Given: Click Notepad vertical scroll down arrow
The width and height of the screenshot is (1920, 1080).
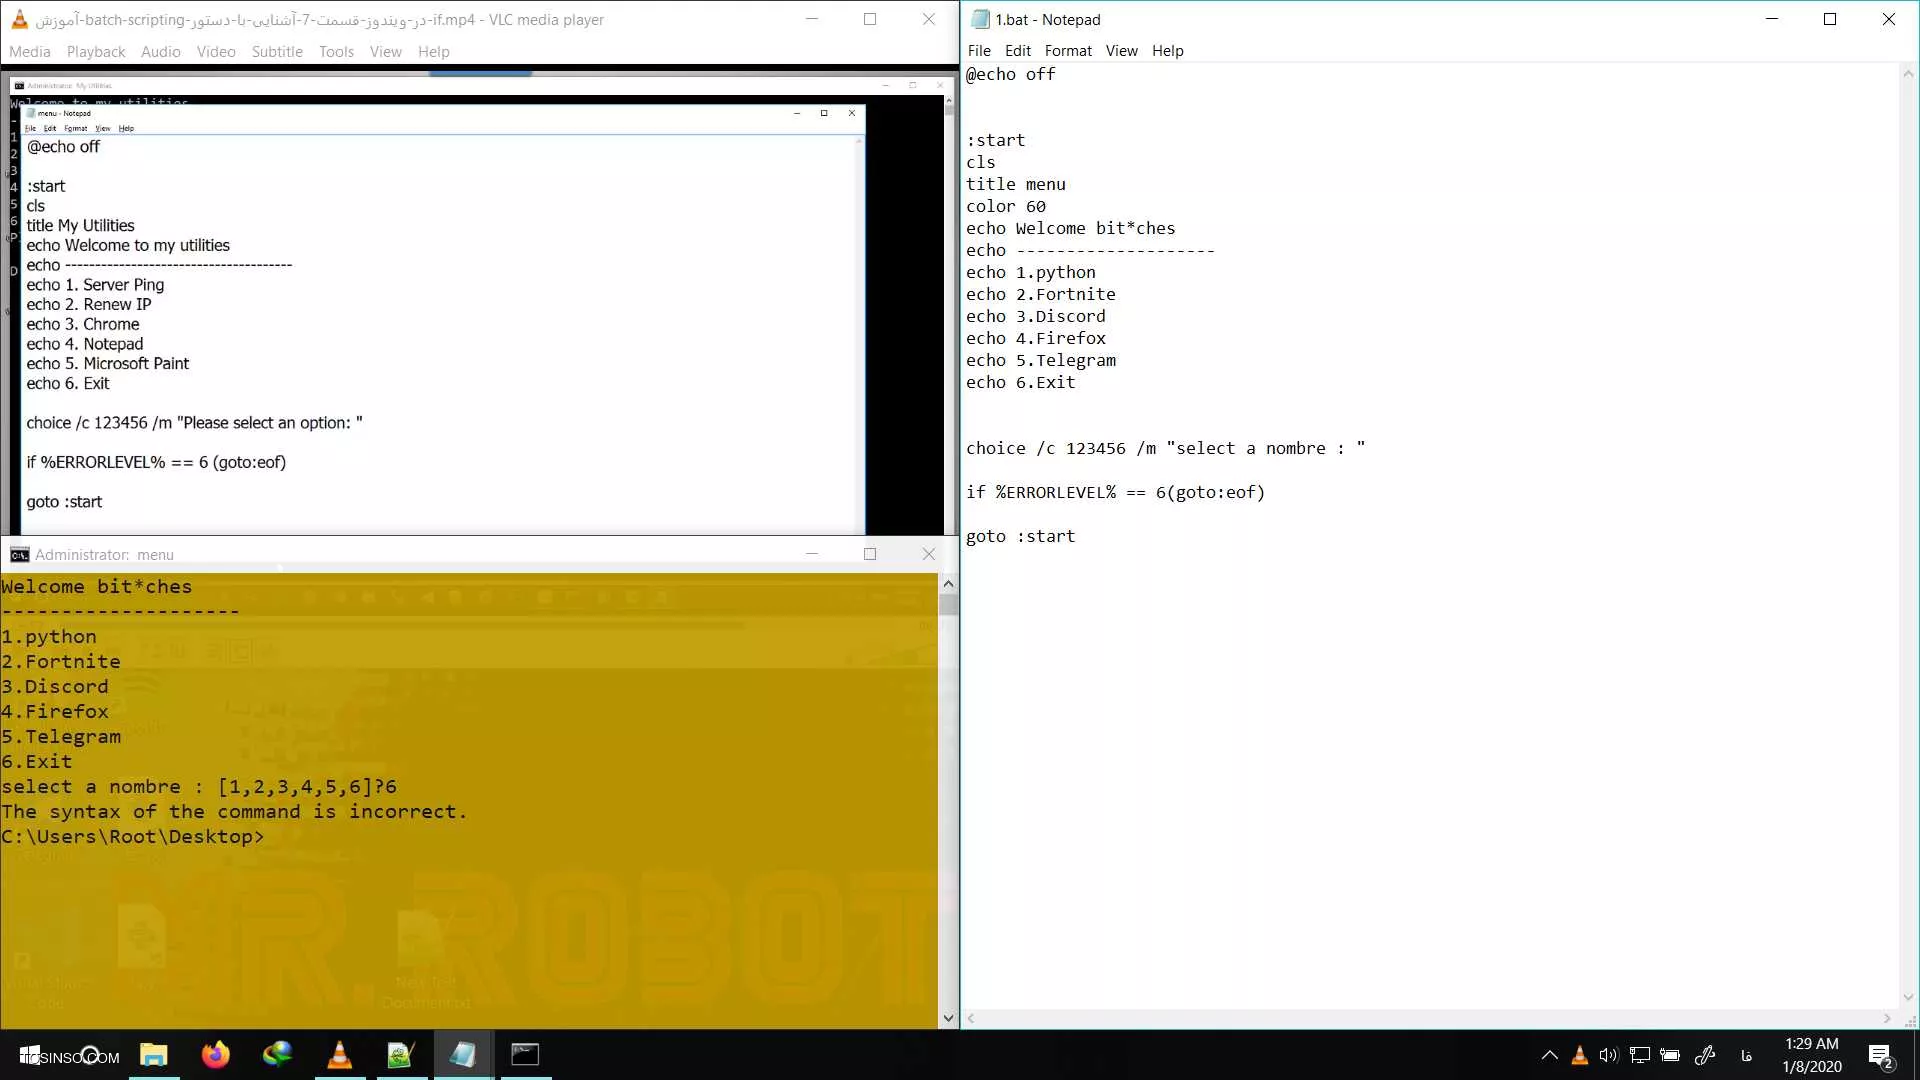Looking at the screenshot, I should tap(1908, 997).
